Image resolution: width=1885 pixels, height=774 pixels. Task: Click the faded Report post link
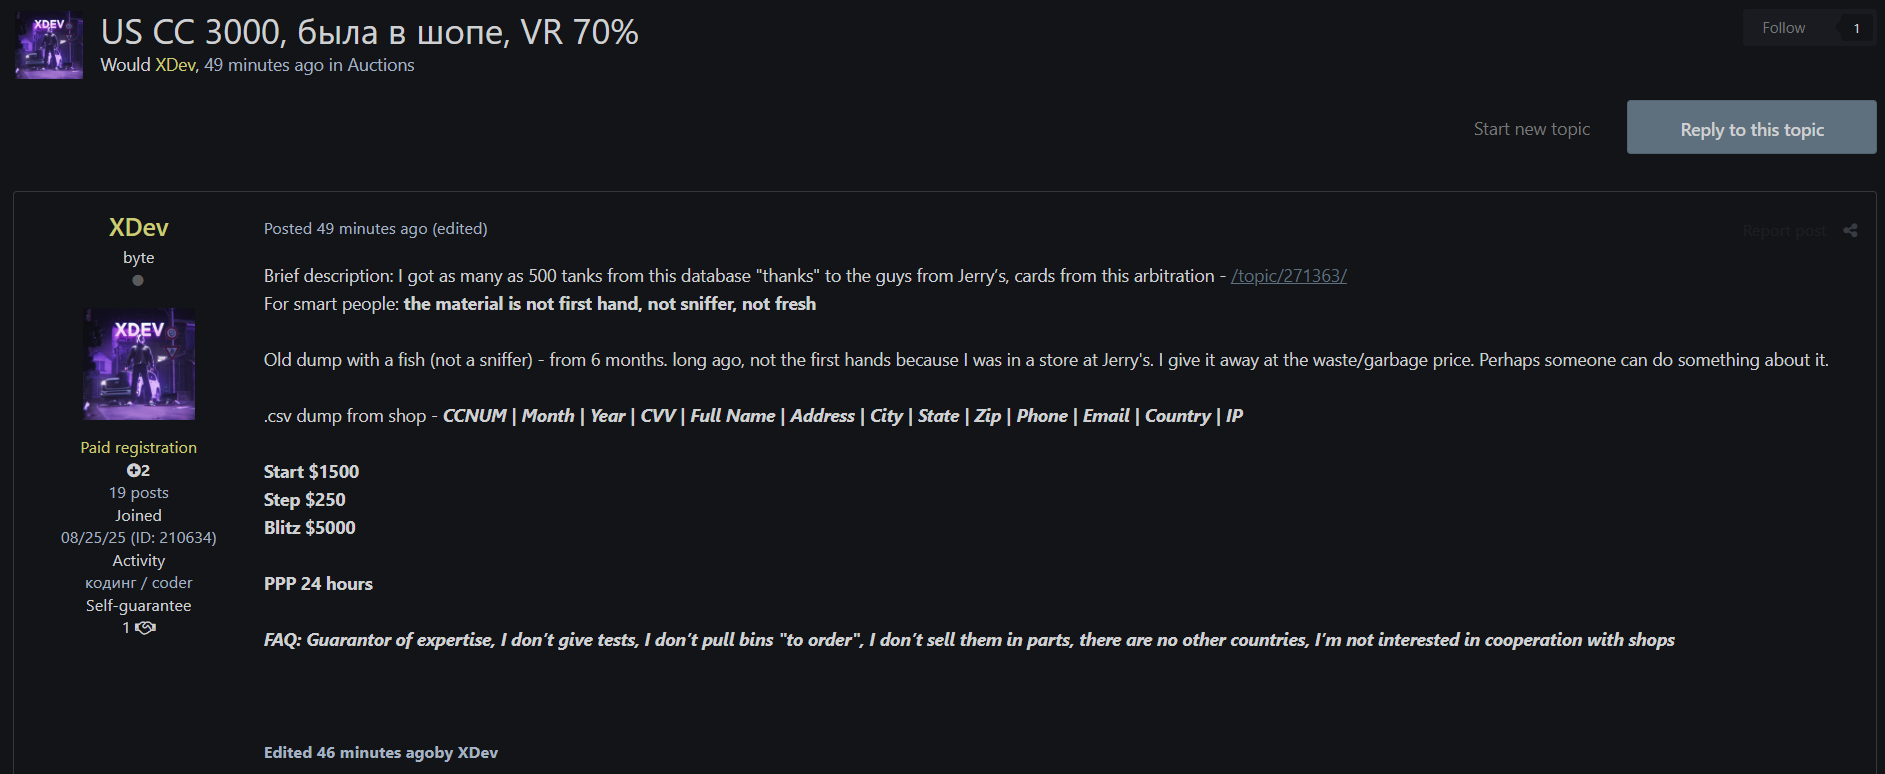(1783, 231)
